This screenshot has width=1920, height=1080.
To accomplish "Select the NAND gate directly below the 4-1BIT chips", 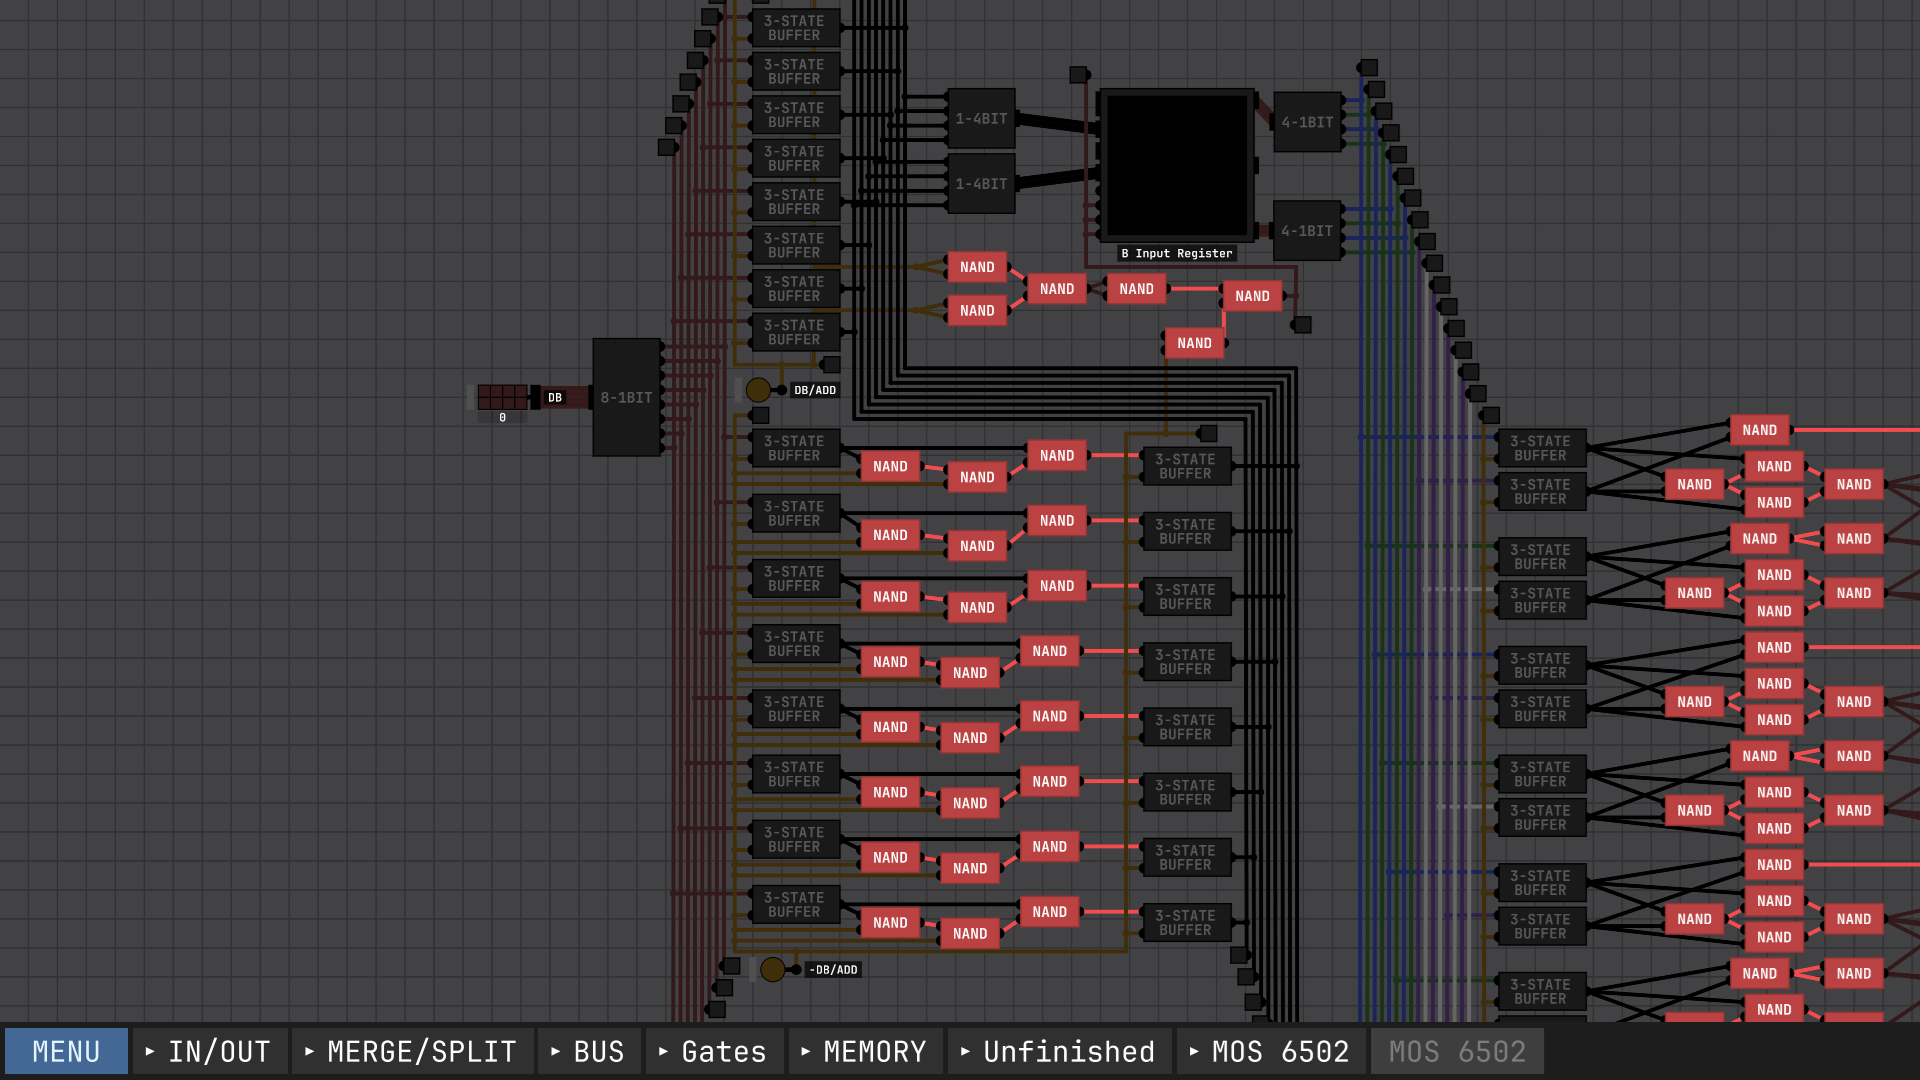I will click(1252, 296).
